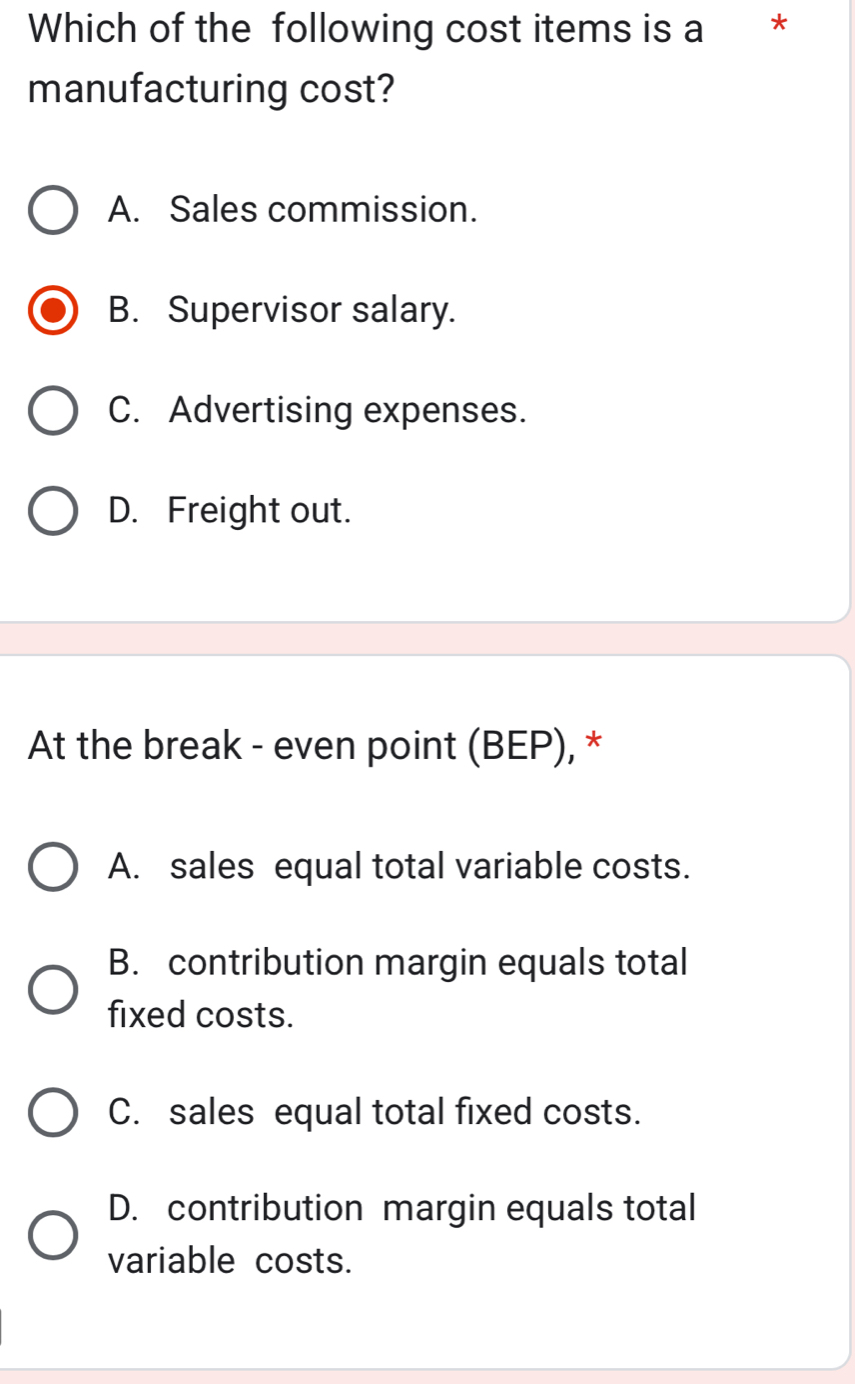Click the manufacturing cost question title

tap(365, 60)
